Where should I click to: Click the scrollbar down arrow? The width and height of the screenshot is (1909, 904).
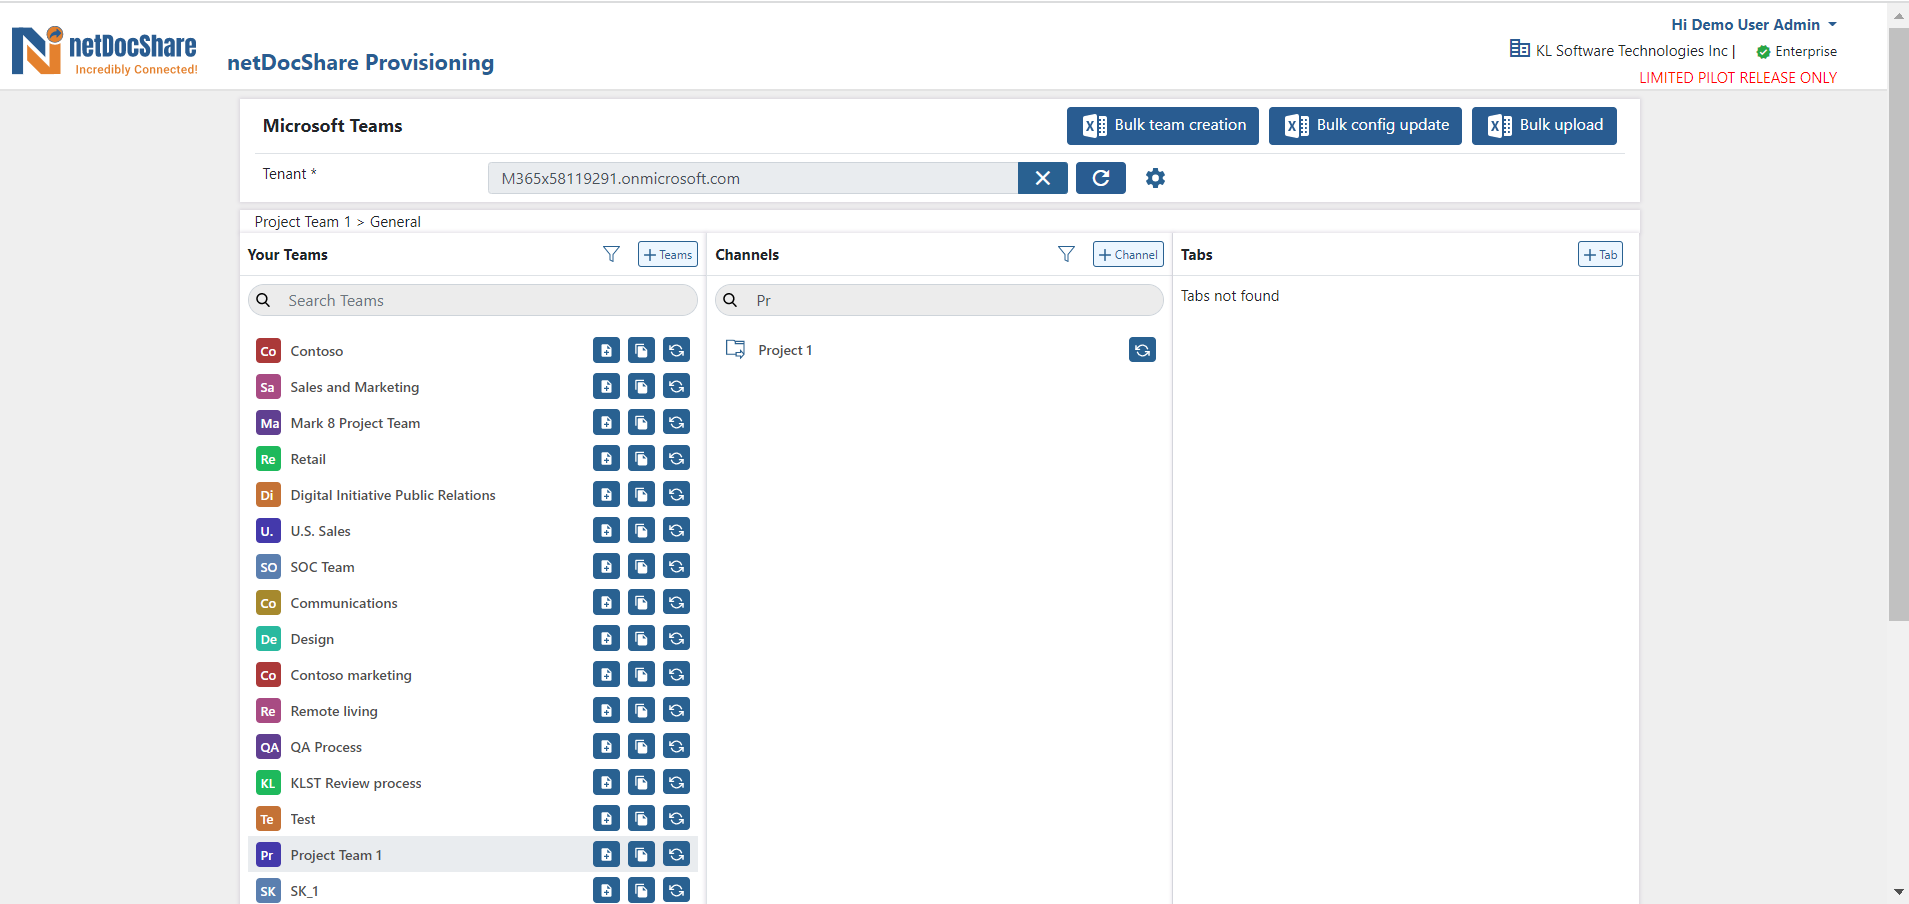pos(1898,892)
